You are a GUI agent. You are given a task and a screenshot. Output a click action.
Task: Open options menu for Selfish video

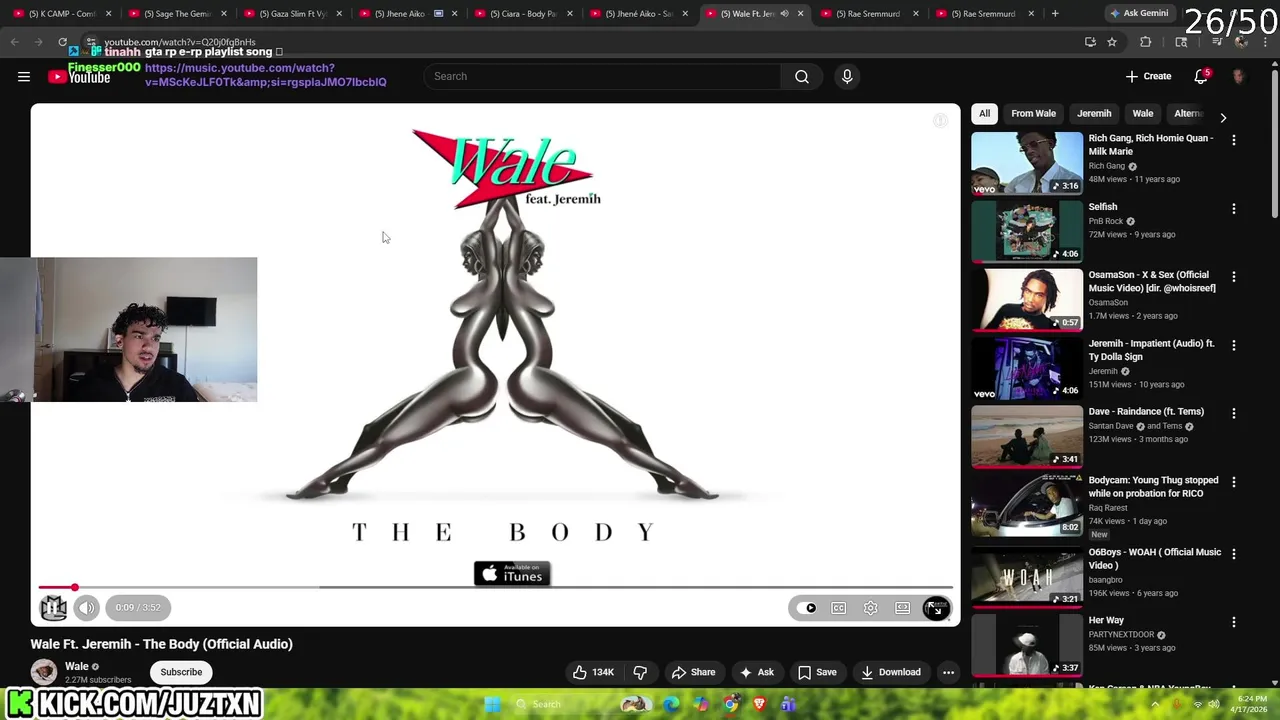click(1233, 209)
